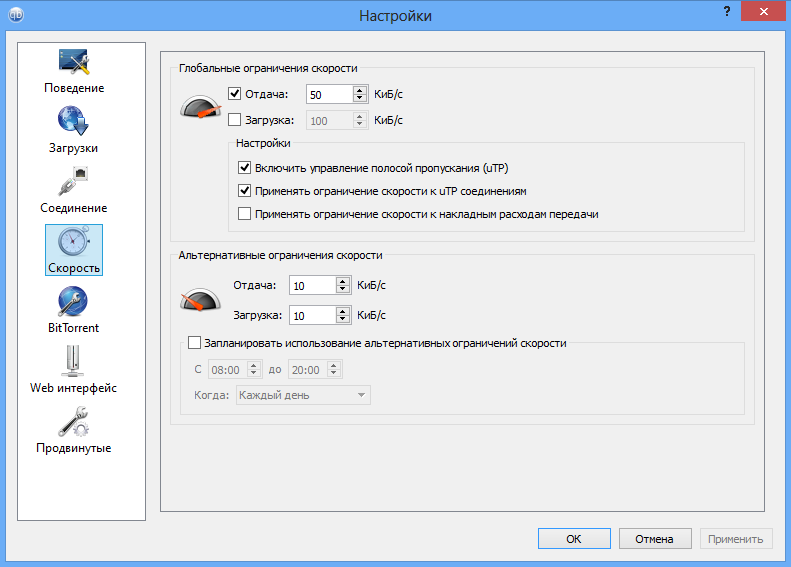
Task: Decrease alternative Отдача with down arrow
Action: click(x=343, y=290)
